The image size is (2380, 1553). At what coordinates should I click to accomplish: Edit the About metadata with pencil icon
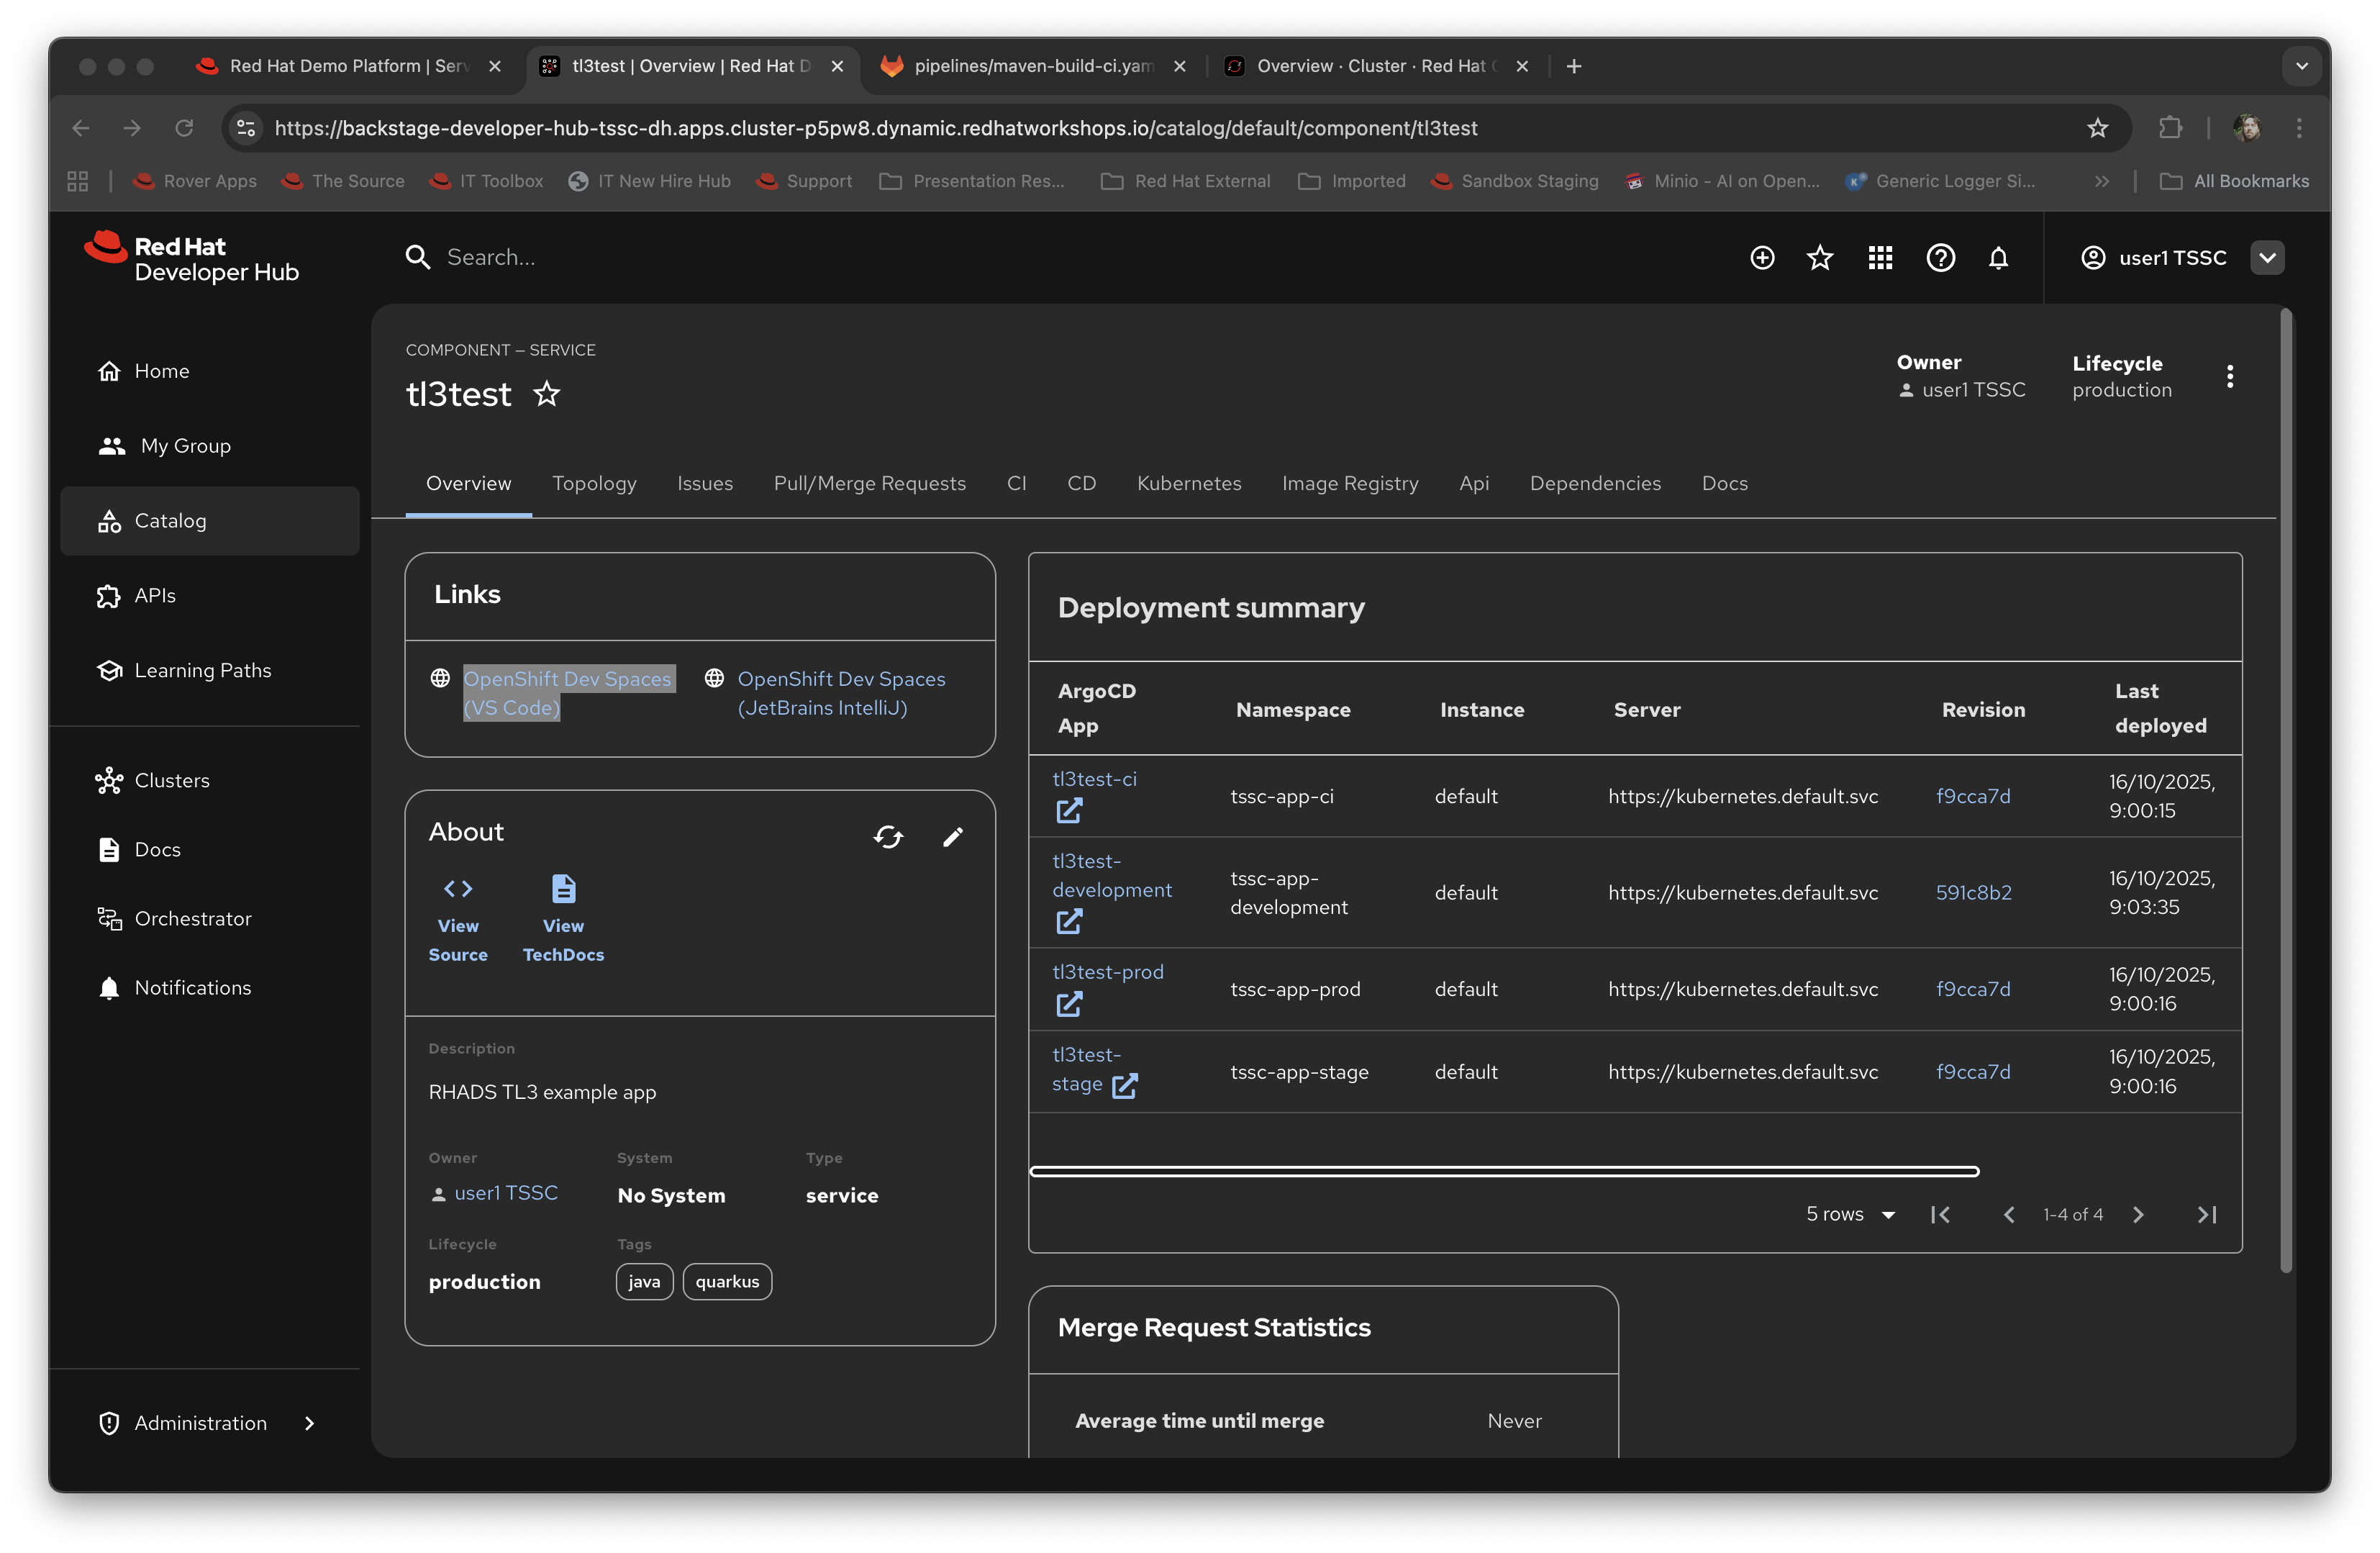(x=953, y=837)
